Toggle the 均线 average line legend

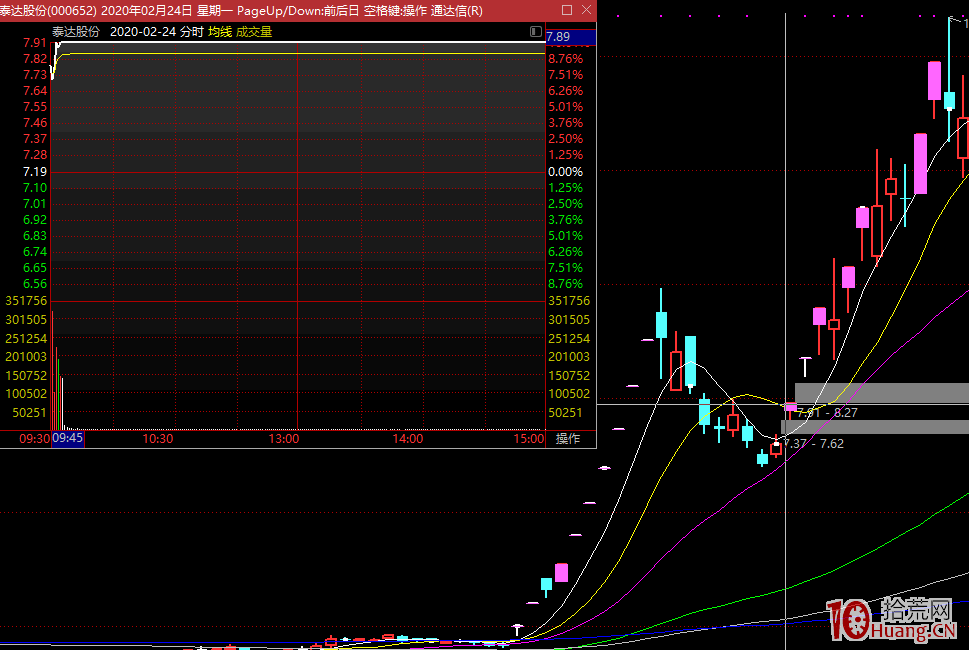pos(219,32)
